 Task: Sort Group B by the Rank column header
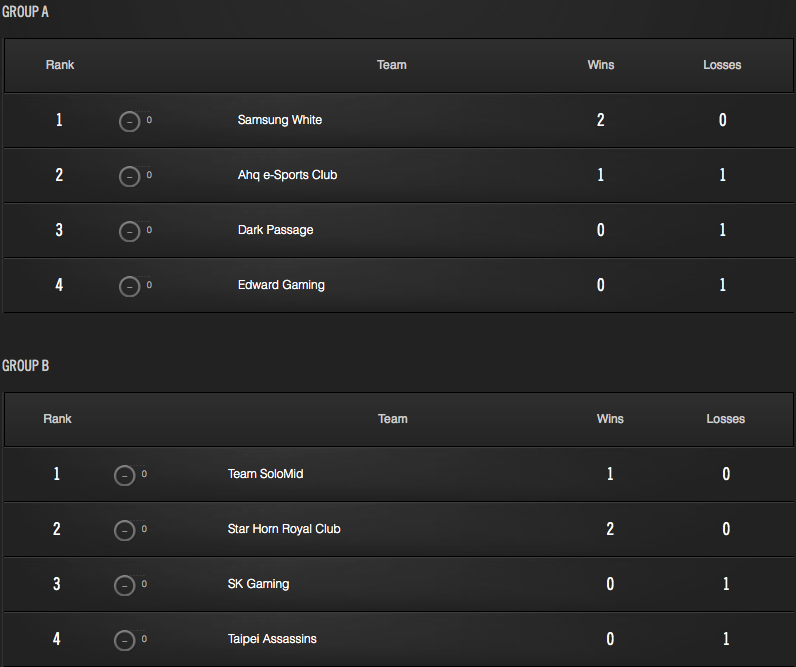(x=57, y=419)
